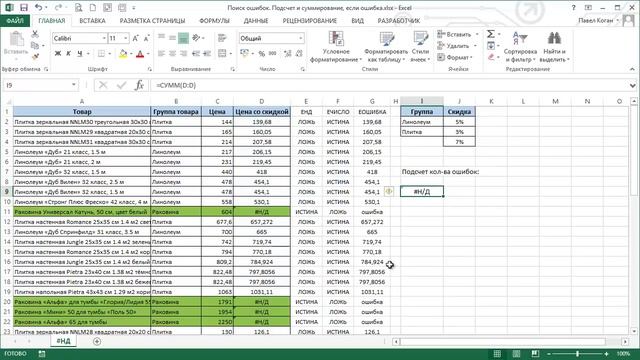
Task: Toggle italic formatting (К)
Action: pos(69,54)
